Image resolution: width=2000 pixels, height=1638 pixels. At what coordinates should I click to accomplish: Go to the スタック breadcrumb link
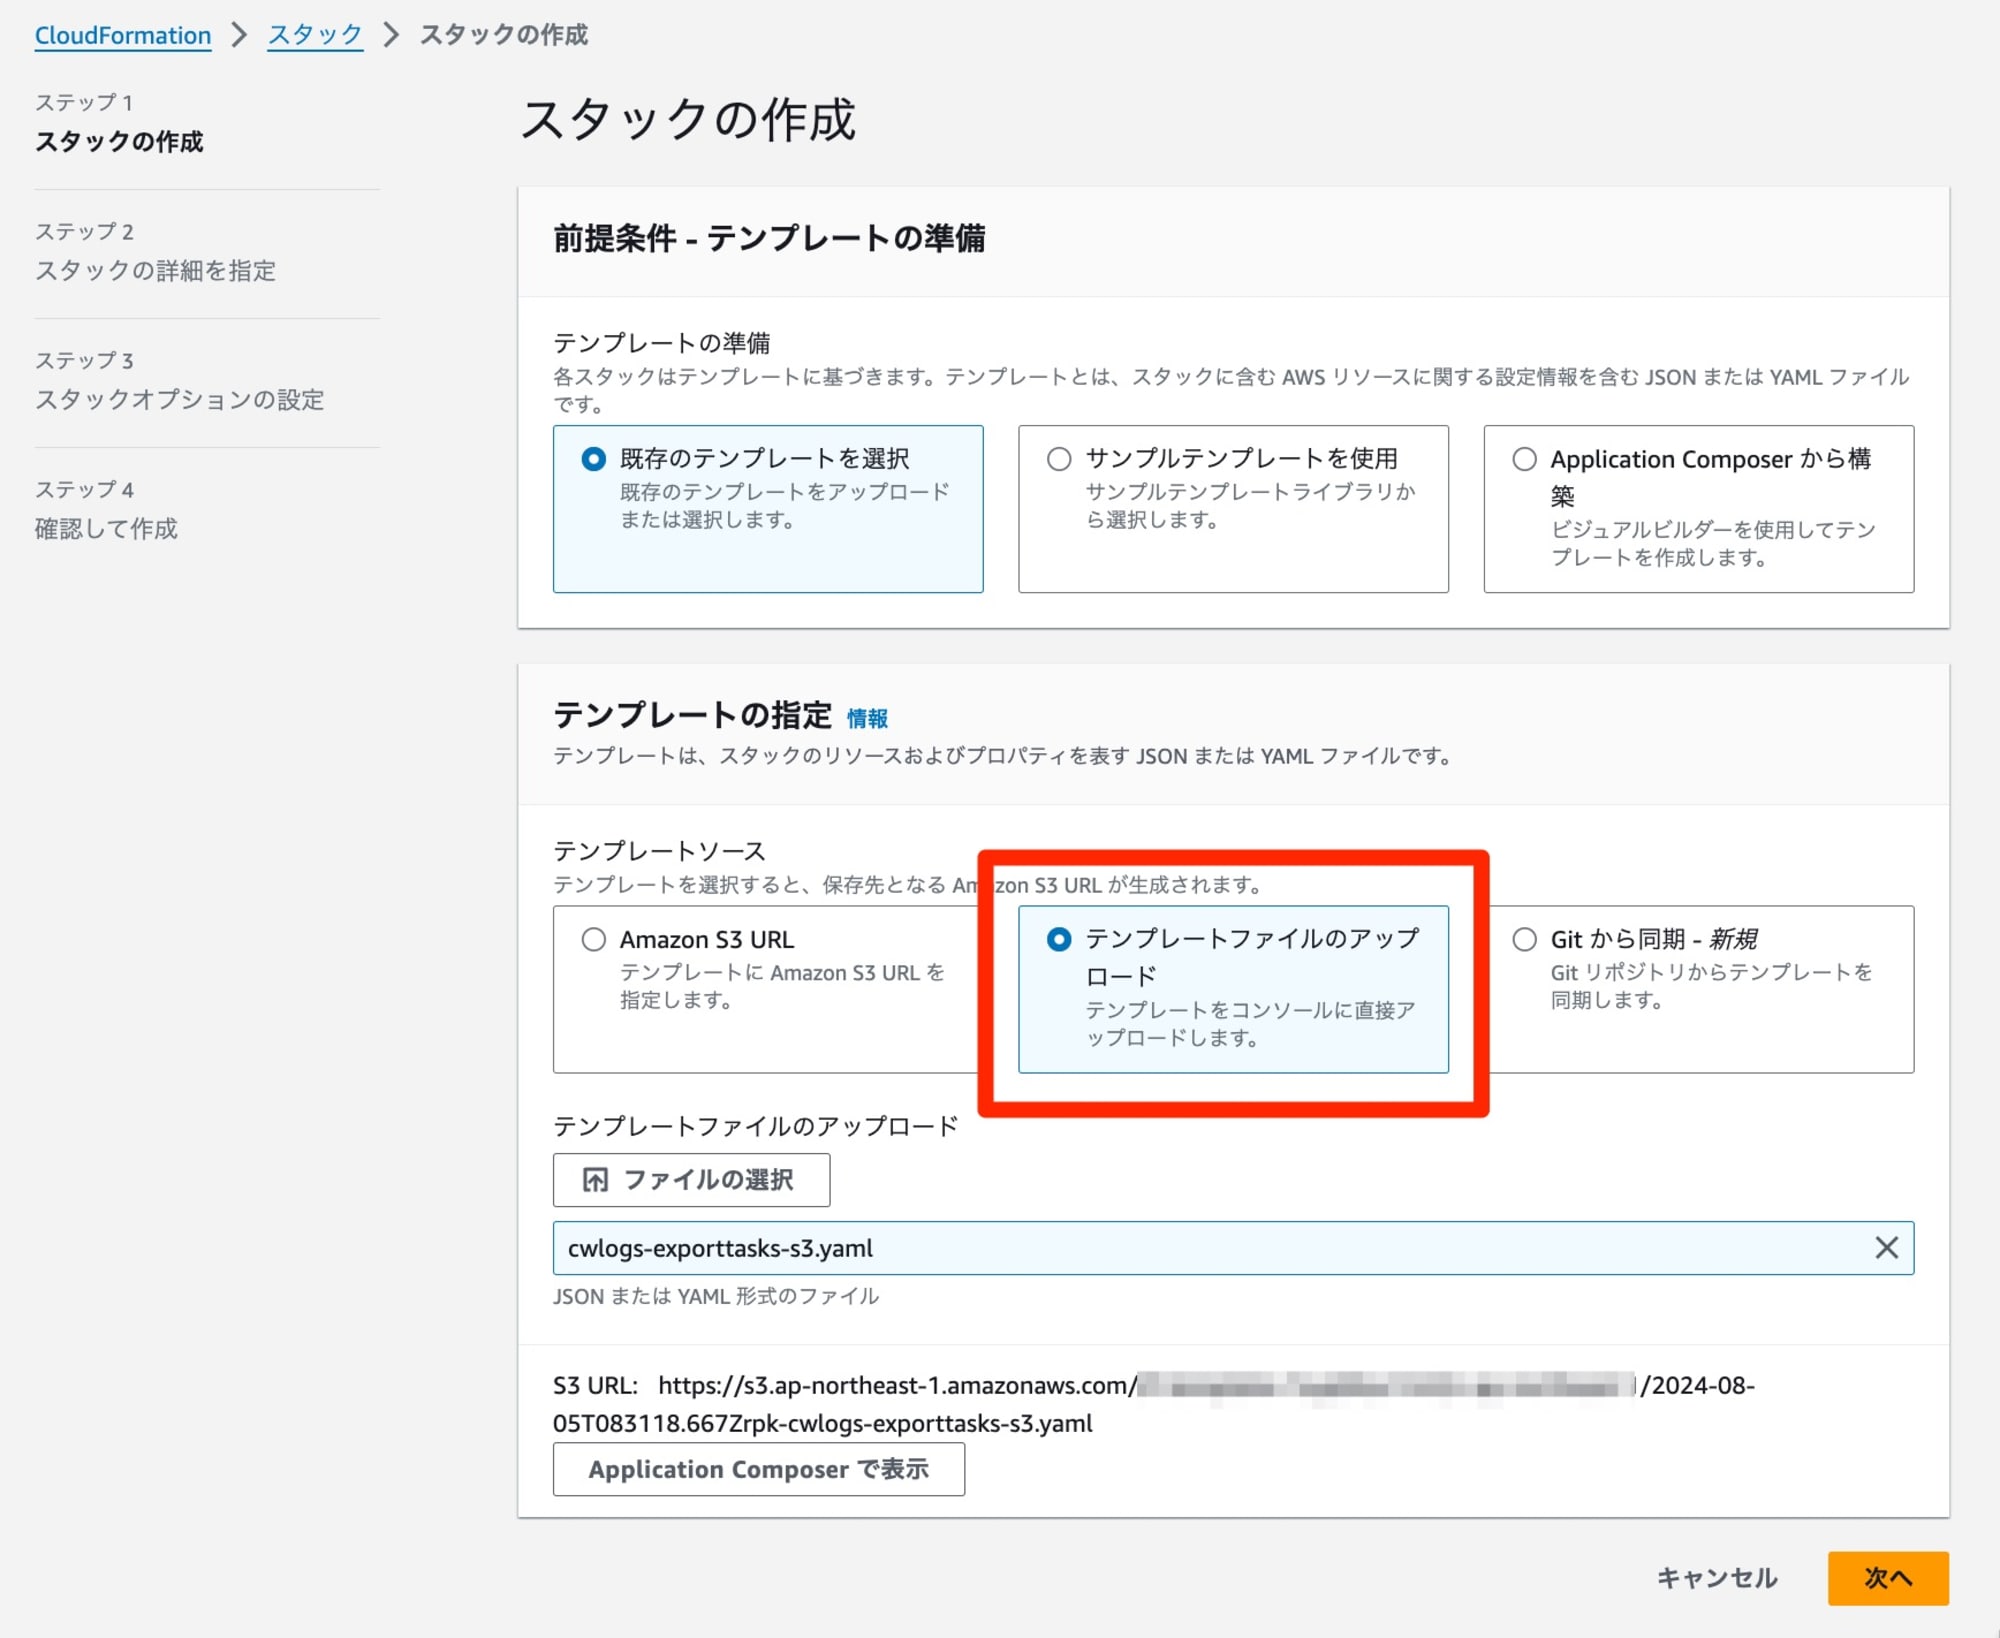coord(315,35)
